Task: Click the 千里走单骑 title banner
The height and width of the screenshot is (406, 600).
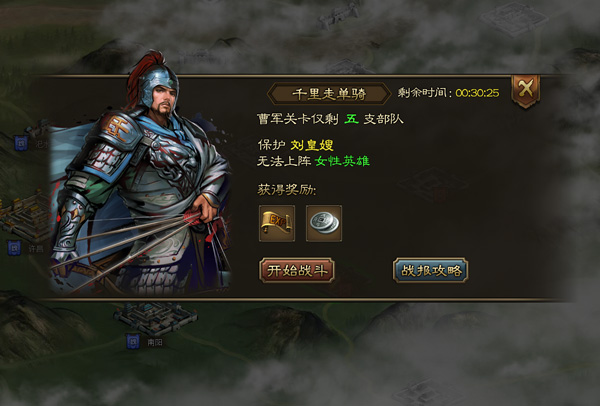Action: pos(329,94)
